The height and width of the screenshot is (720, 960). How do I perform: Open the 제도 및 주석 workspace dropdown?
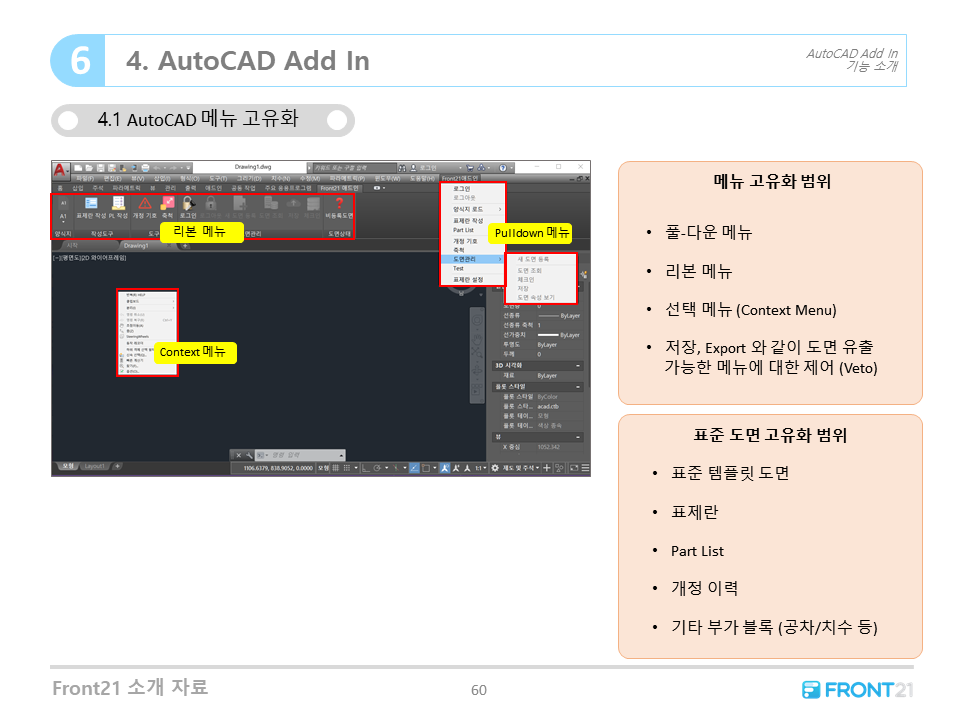(521, 468)
